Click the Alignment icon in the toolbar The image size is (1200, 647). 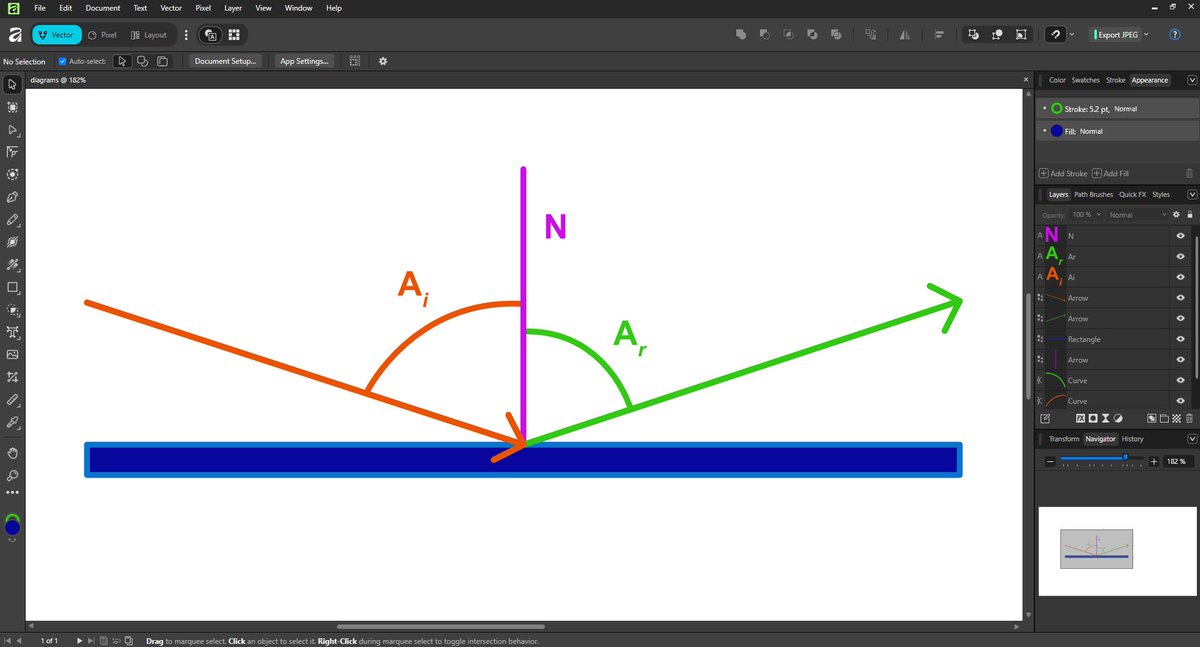point(939,34)
